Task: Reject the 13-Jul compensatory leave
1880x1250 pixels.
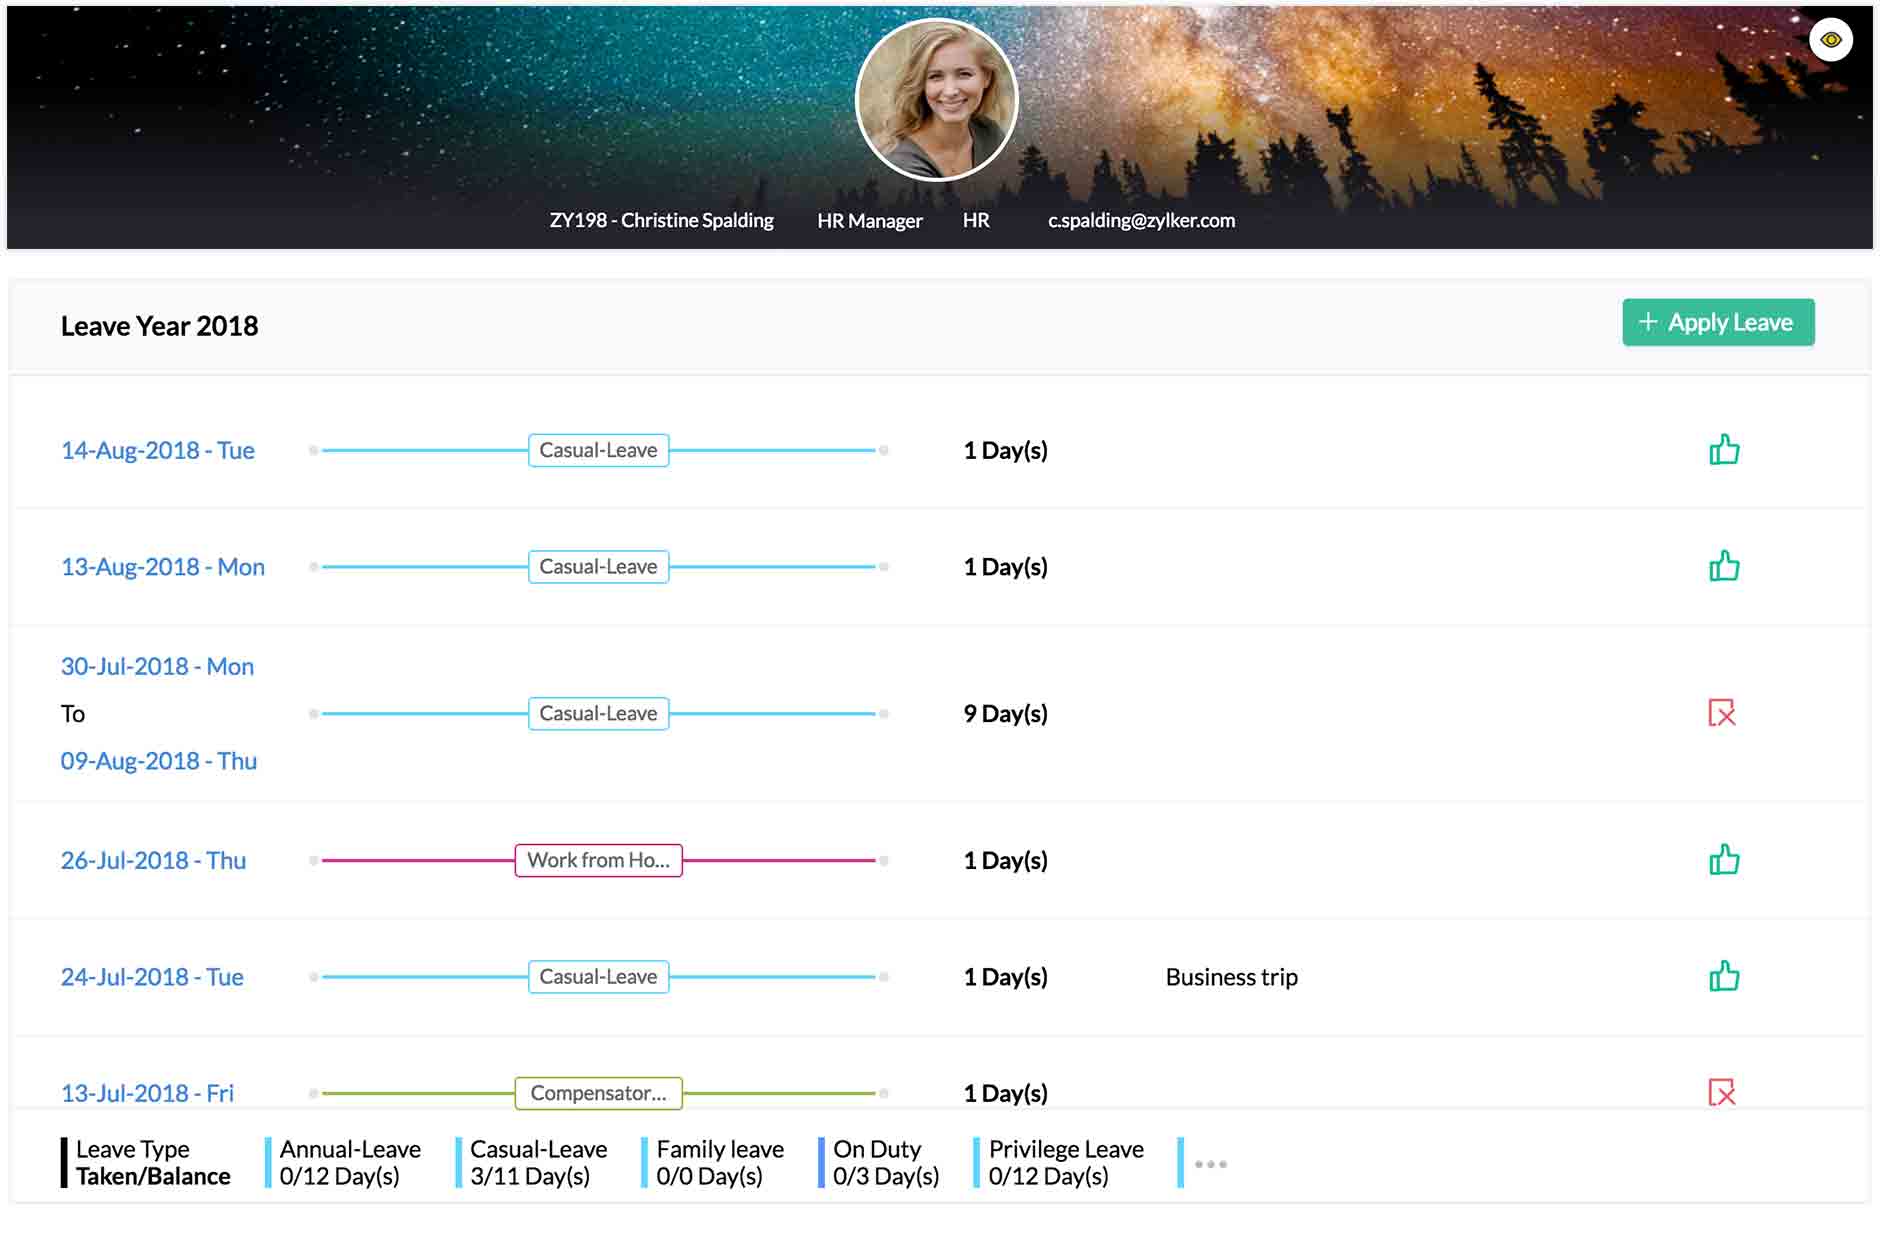Action: (1724, 1093)
